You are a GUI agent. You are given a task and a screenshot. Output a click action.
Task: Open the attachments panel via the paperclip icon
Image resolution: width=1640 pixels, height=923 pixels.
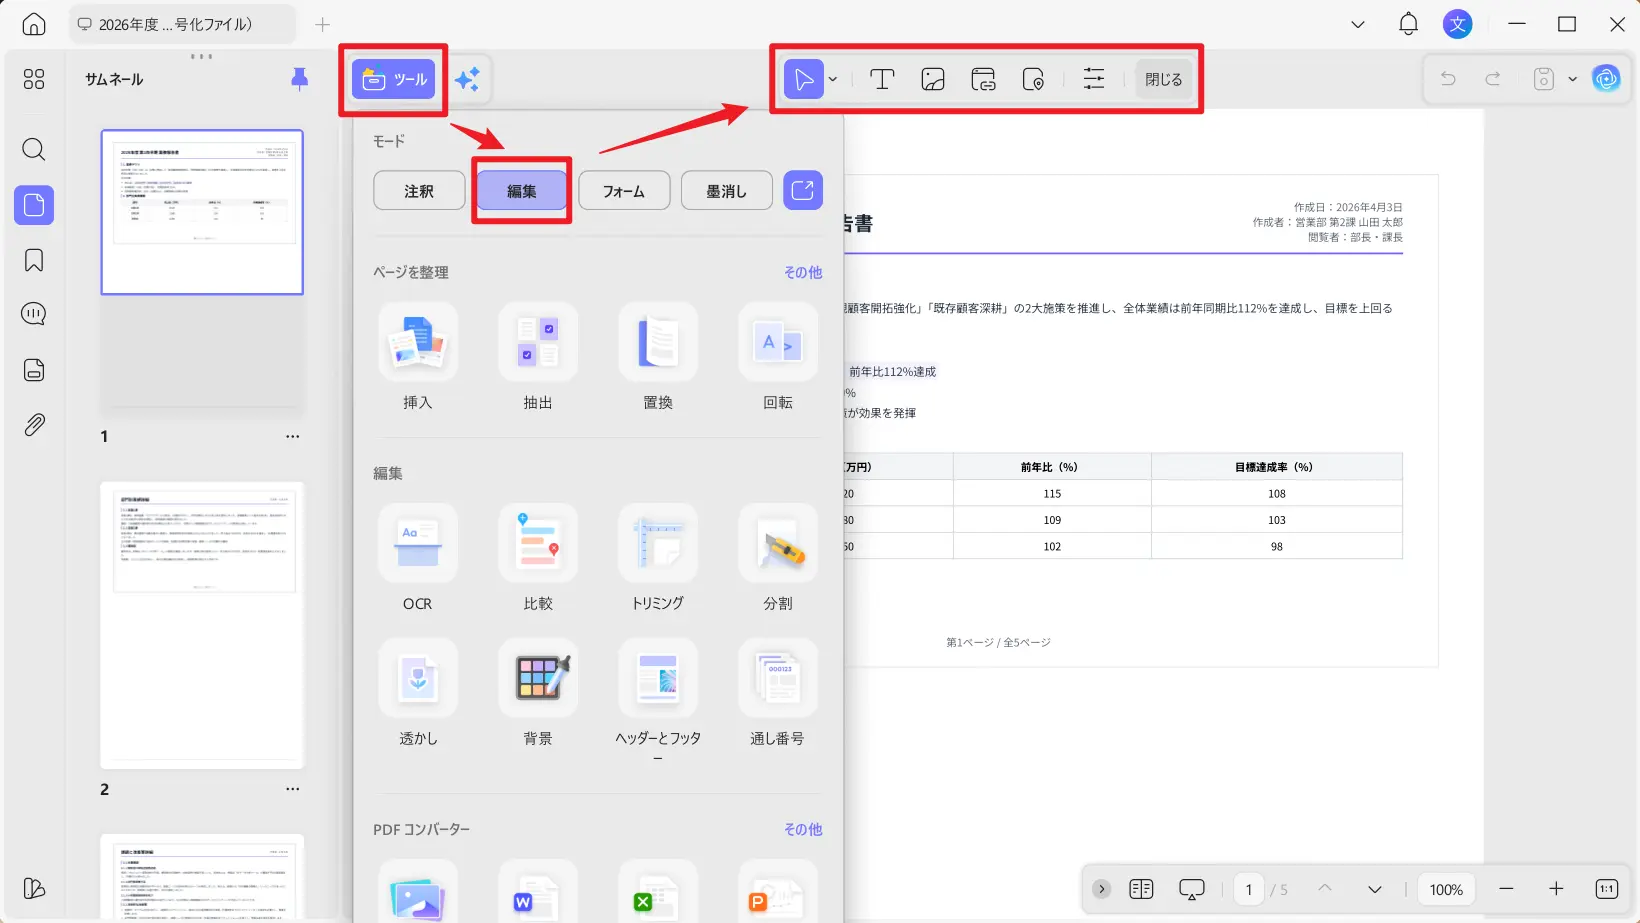[33, 423]
